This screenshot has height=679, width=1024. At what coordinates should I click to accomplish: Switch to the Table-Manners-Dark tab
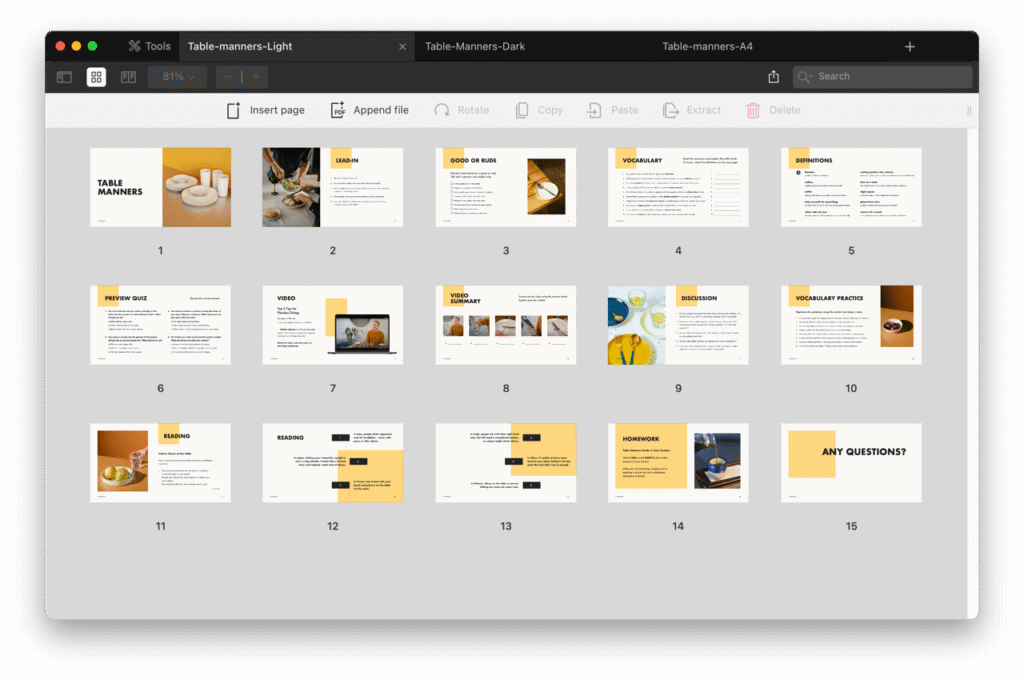(475, 46)
